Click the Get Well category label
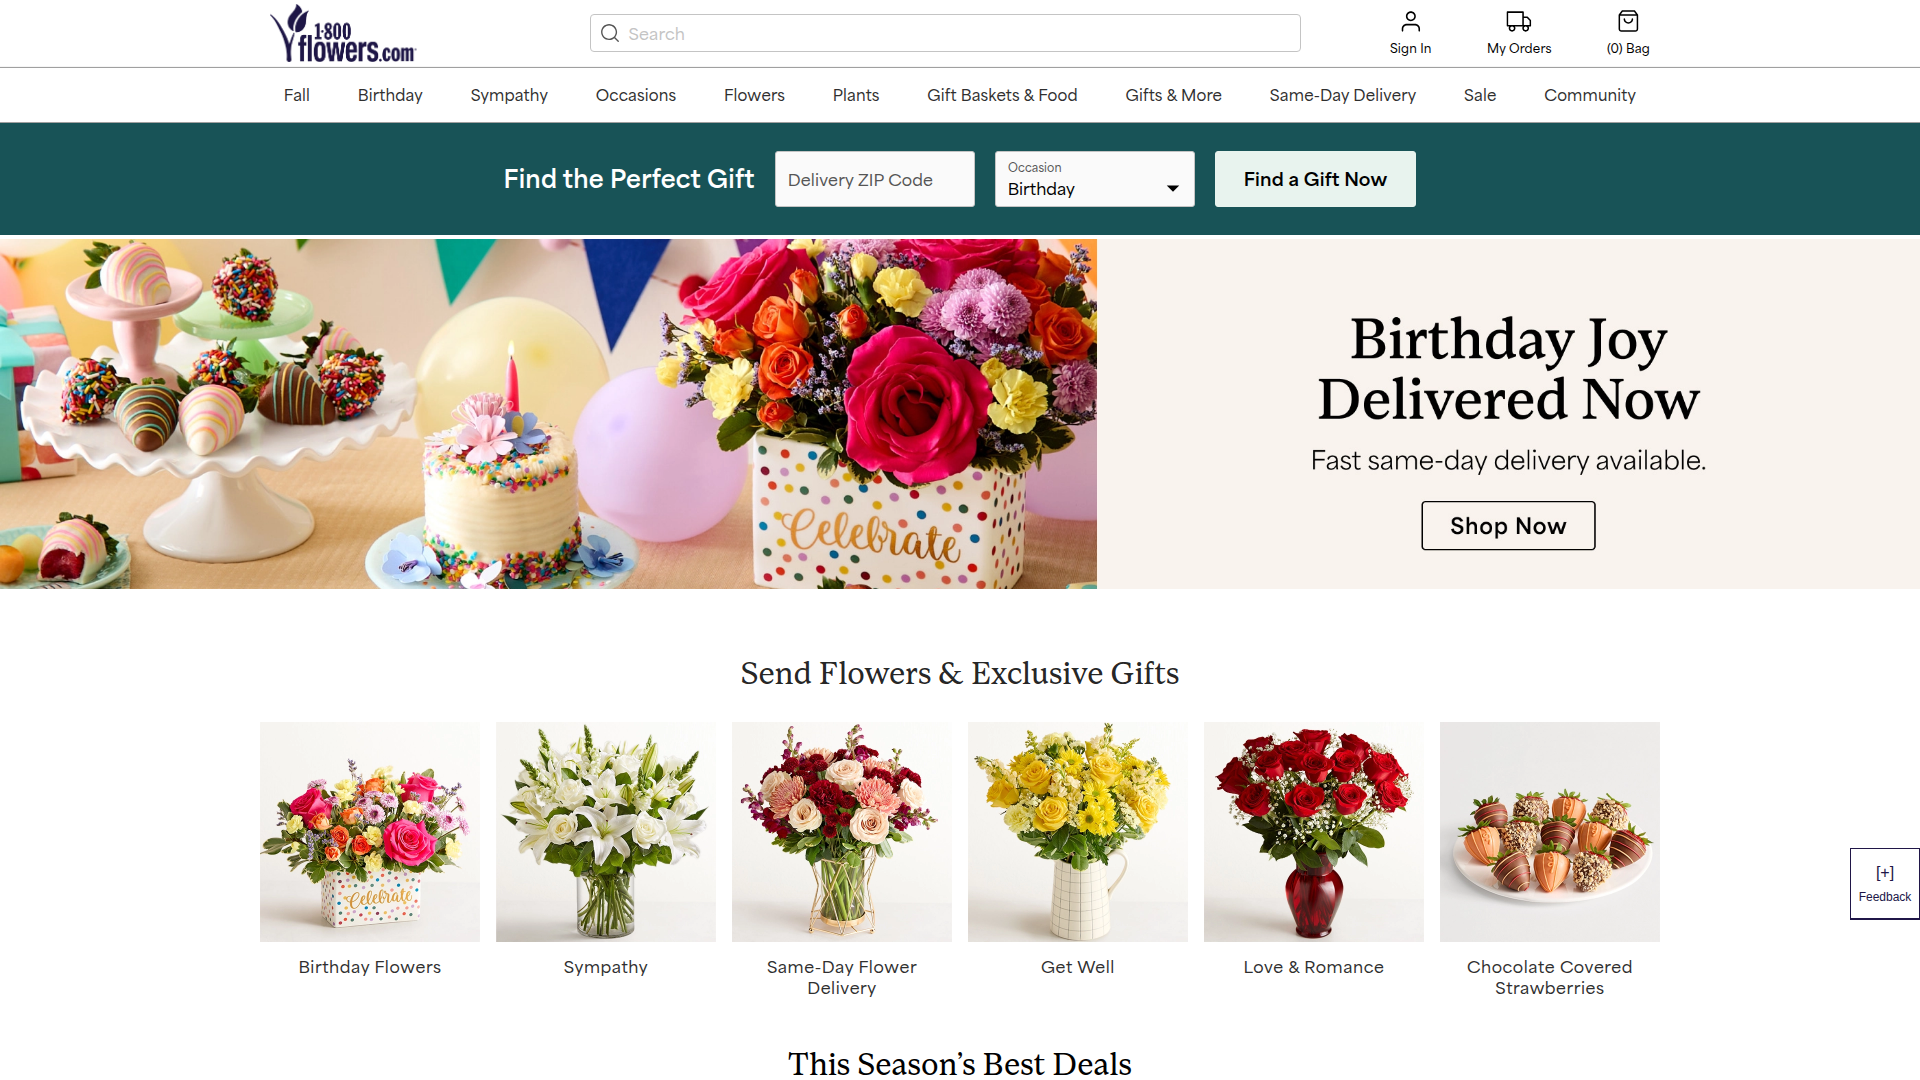1920x1080 pixels. click(1077, 967)
